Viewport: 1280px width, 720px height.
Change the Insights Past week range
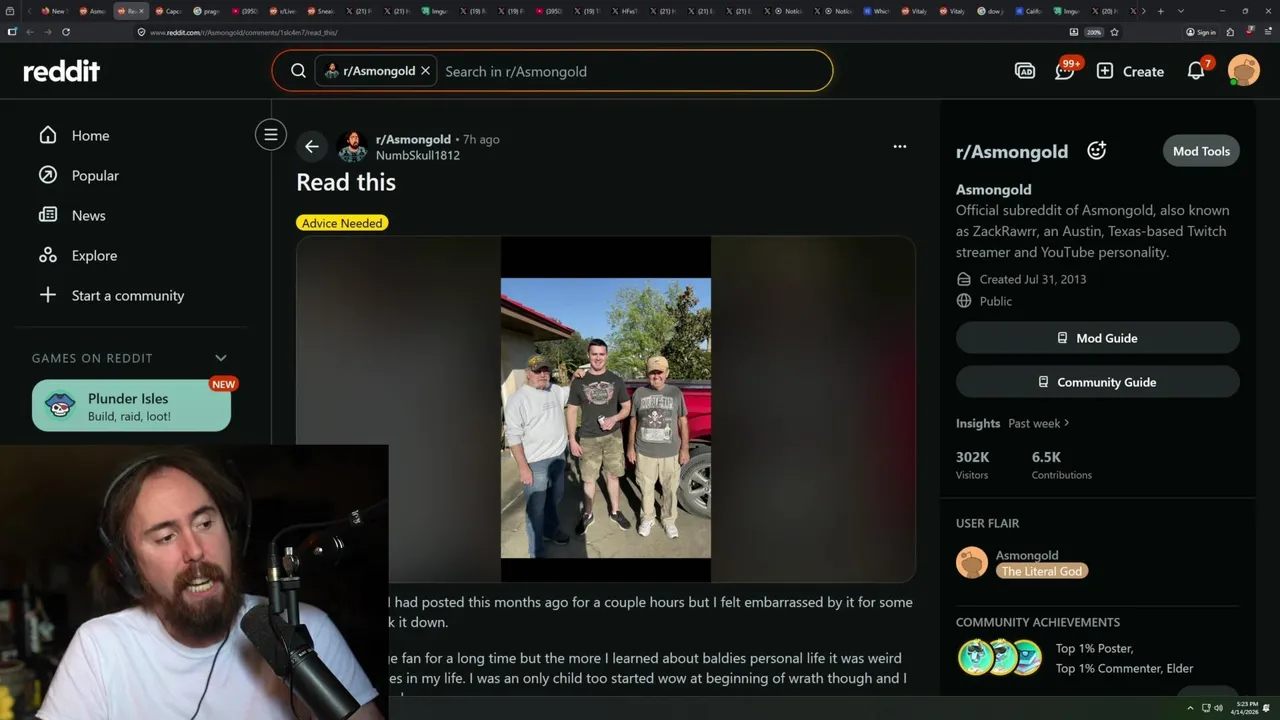(1038, 423)
